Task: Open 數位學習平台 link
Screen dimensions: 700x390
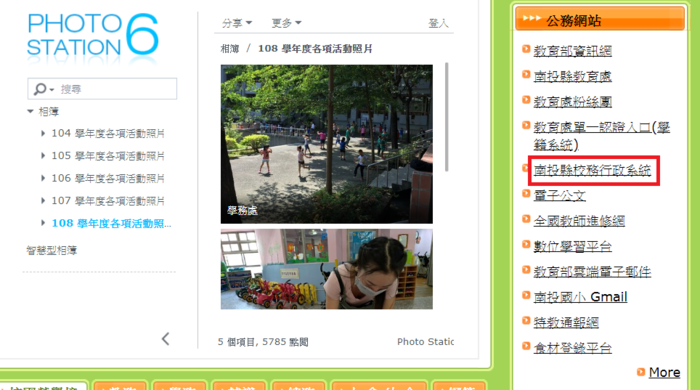Action: (573, 246)
